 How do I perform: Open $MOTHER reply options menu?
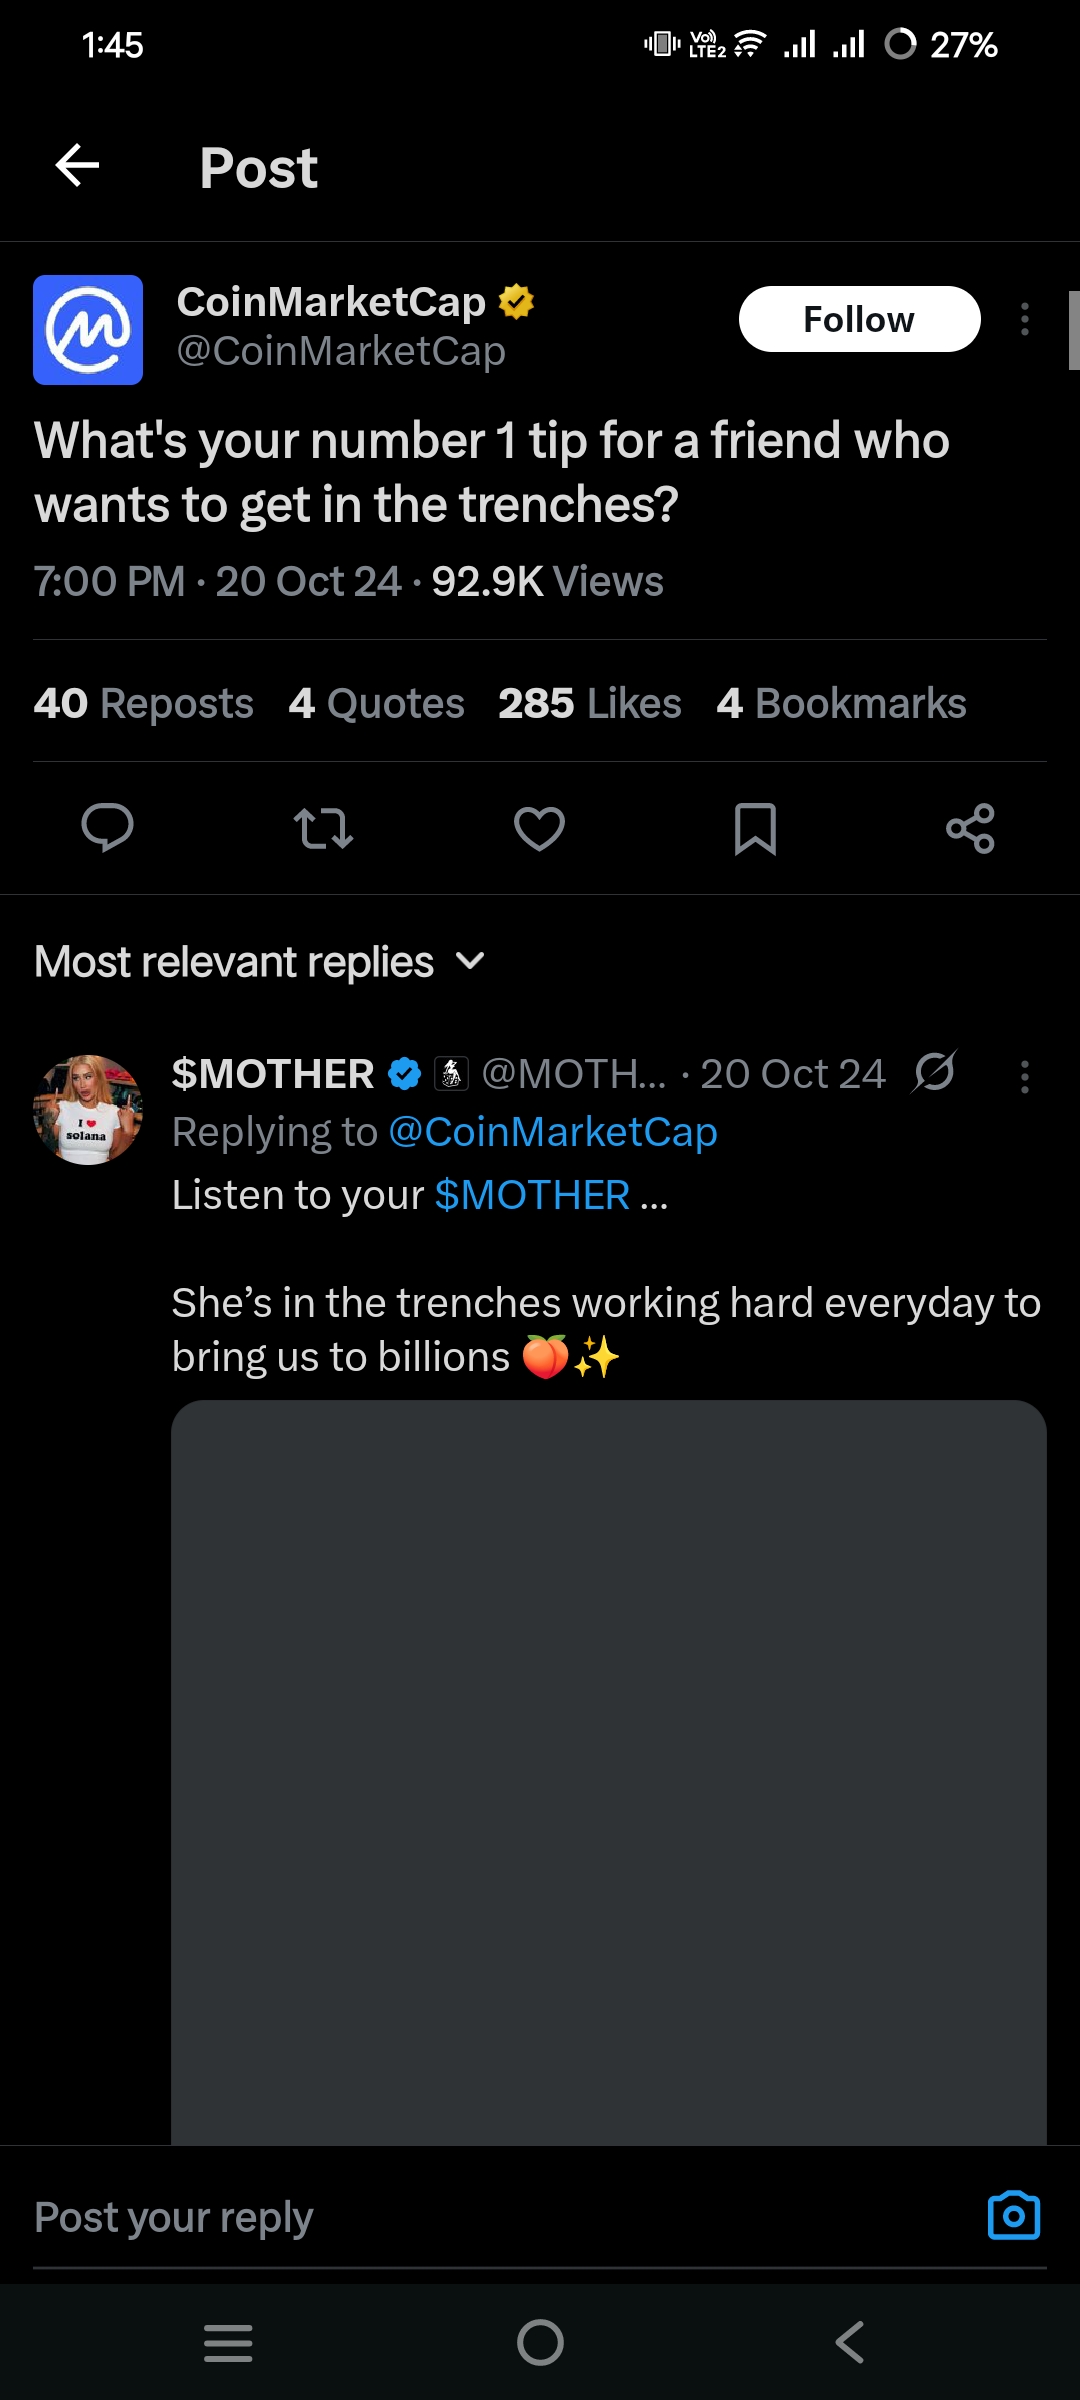(x=1024, y=1077)
